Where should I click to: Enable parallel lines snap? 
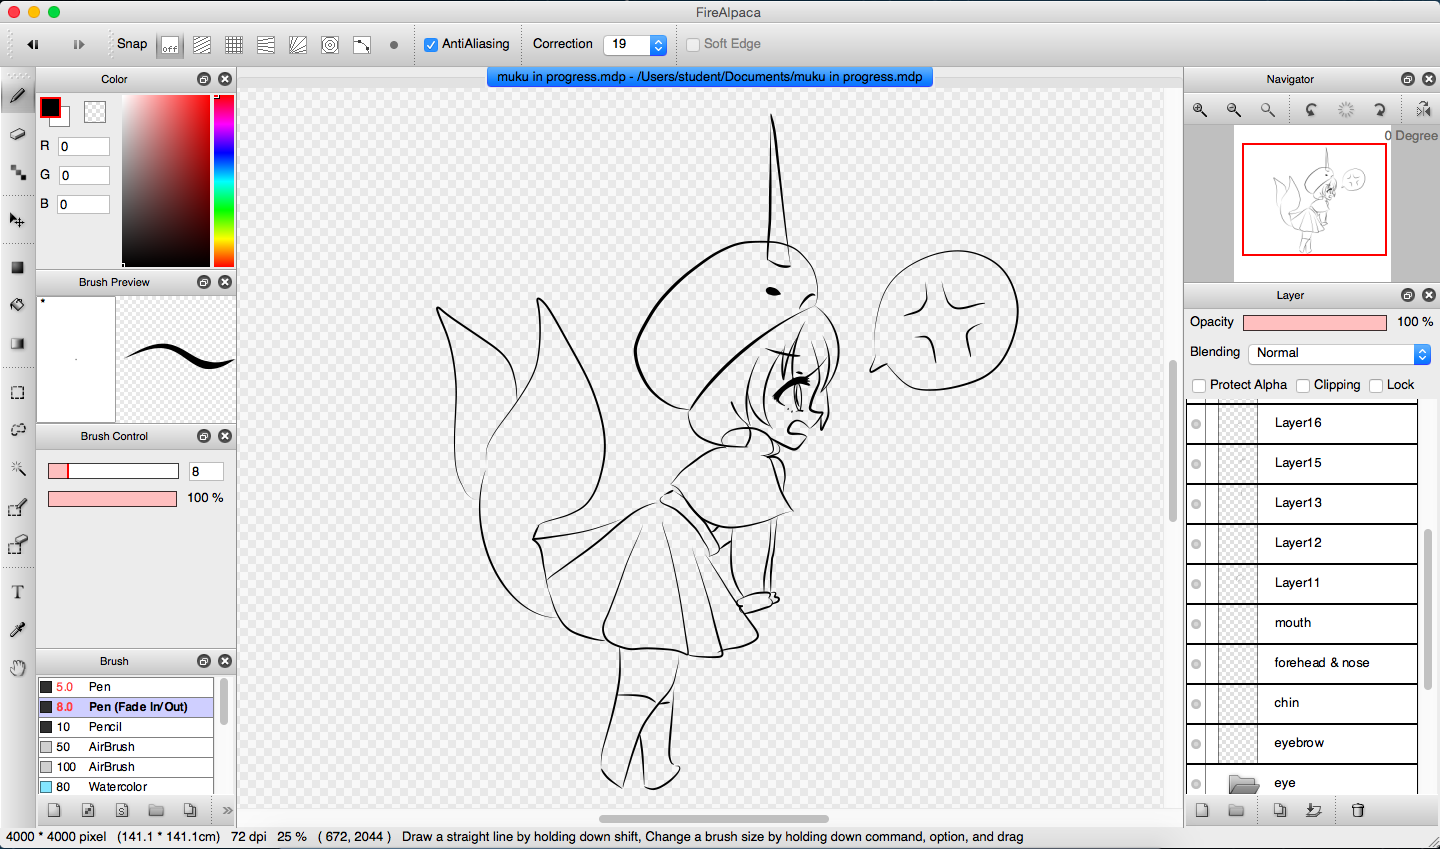[202, 45]
